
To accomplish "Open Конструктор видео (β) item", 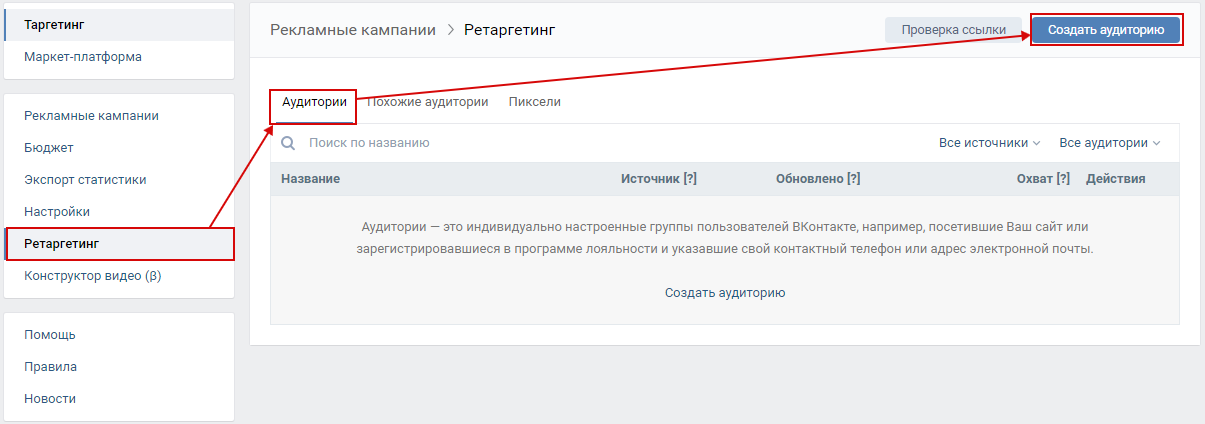I will (119, 276).
